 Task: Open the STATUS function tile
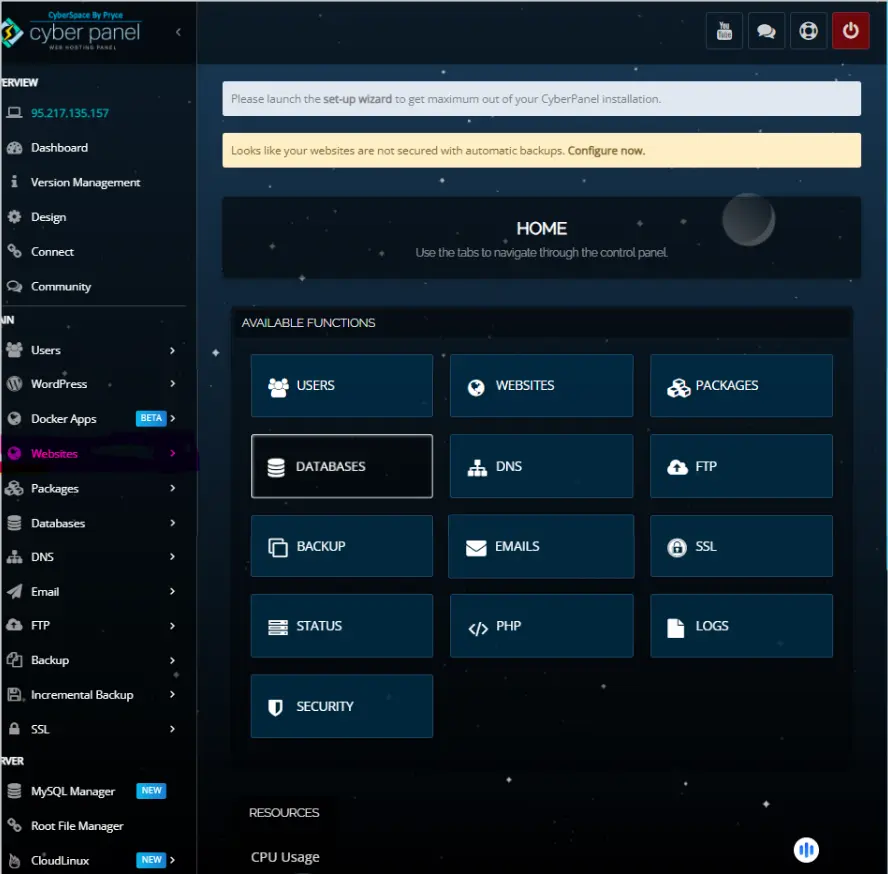341,626
